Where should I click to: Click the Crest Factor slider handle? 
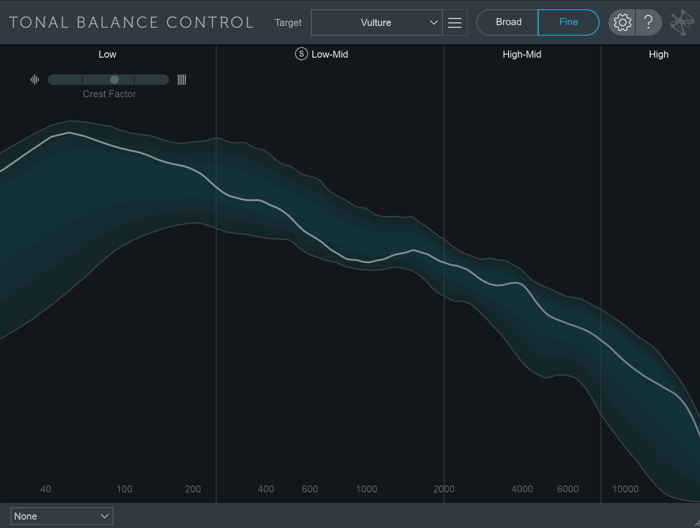click(114, 80)
